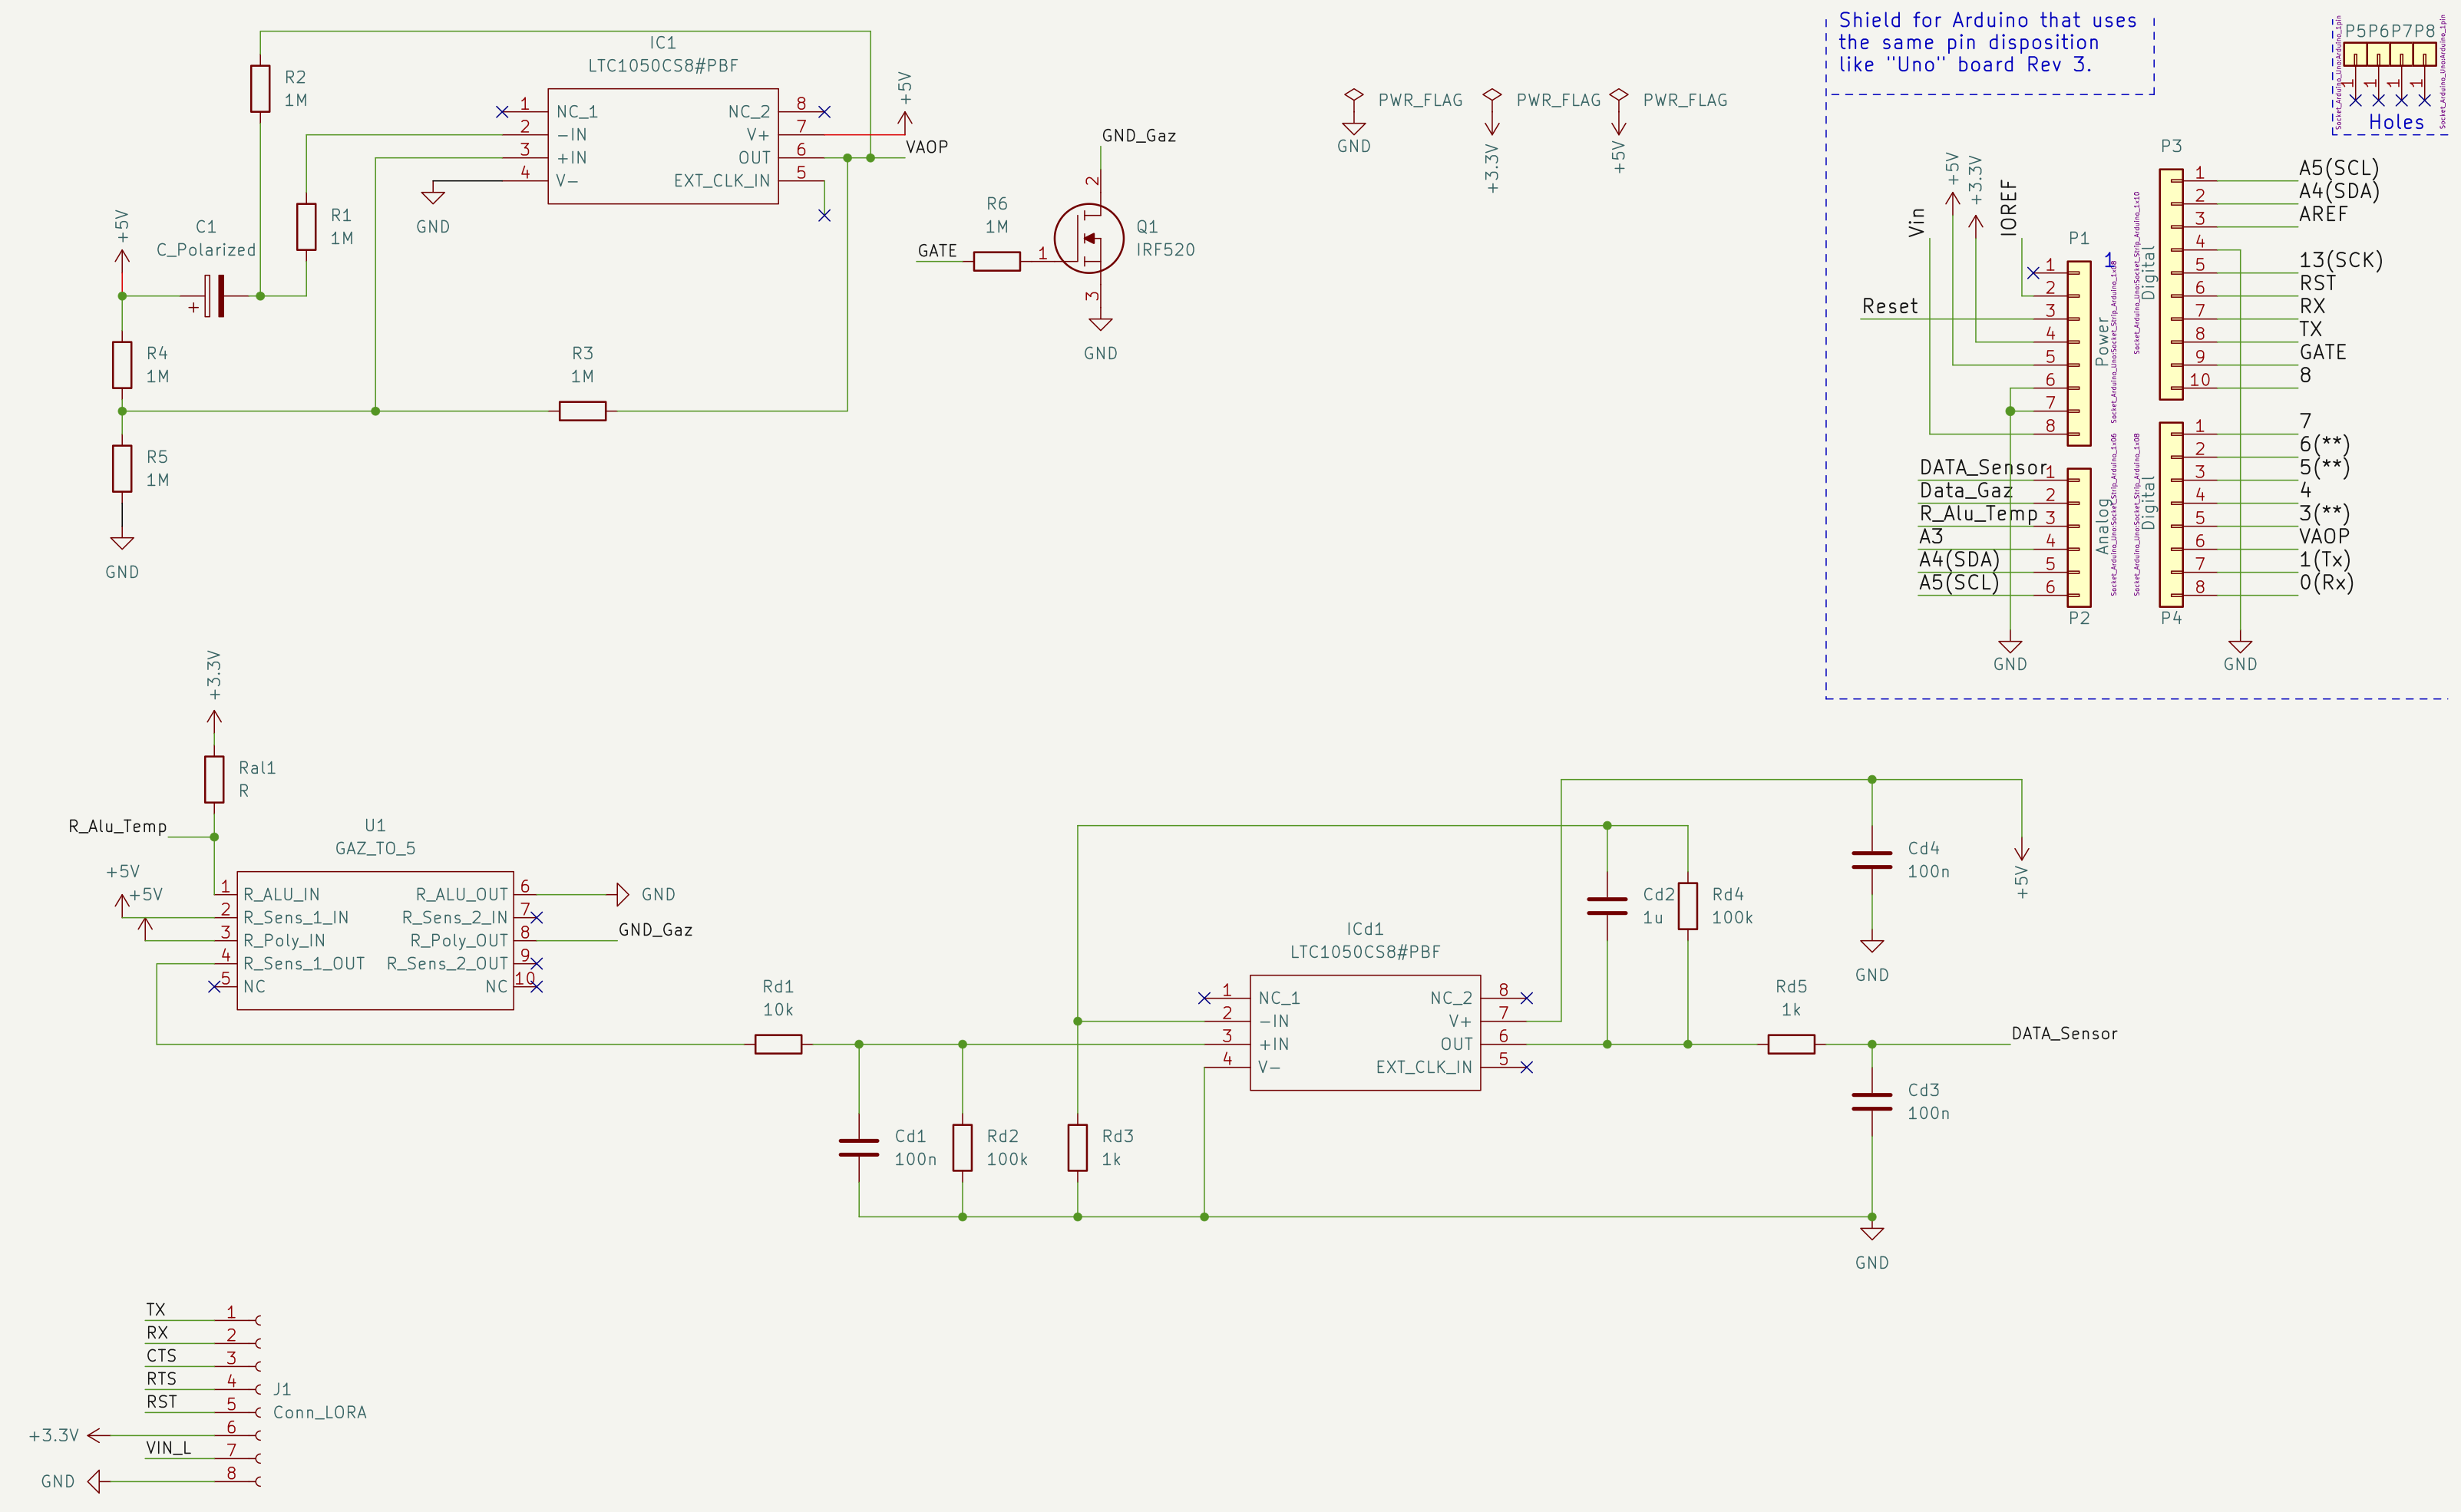Click the VIN_L label on J1 pin 7
2461x1512 pixels.
168,1448
